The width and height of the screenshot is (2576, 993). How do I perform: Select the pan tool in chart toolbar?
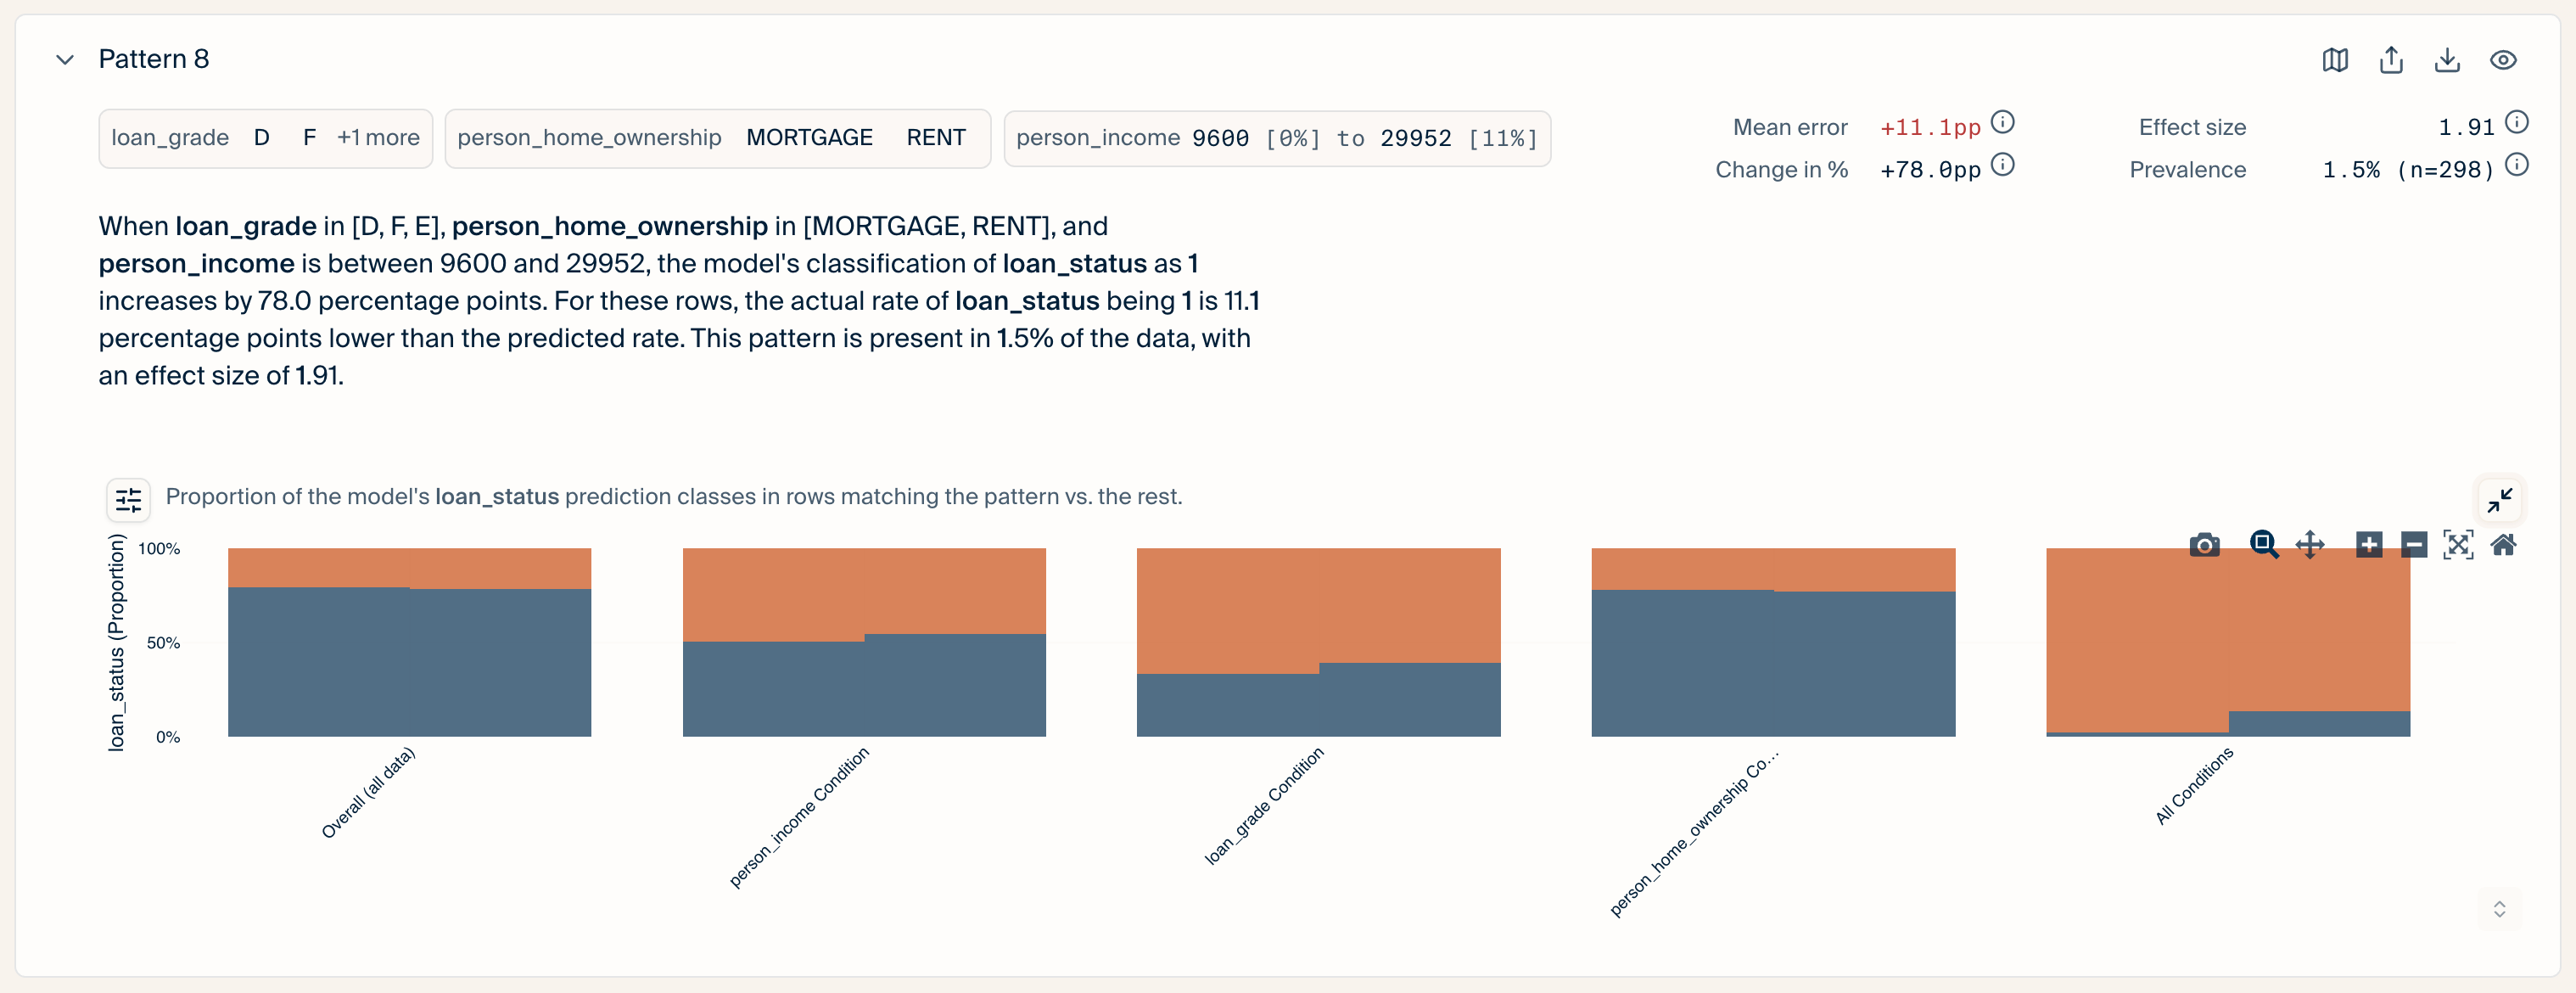(2310, 545)
